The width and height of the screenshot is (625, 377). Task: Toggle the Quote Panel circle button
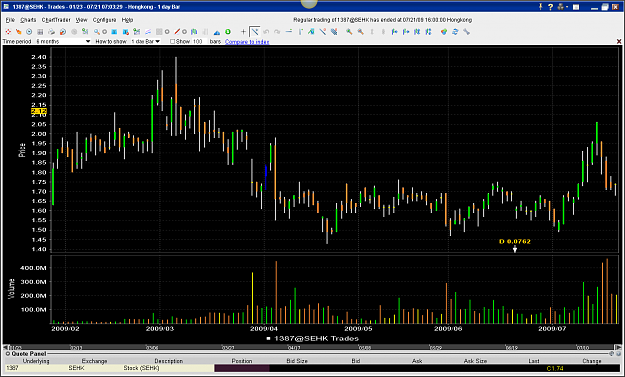(x=8, y=353)
